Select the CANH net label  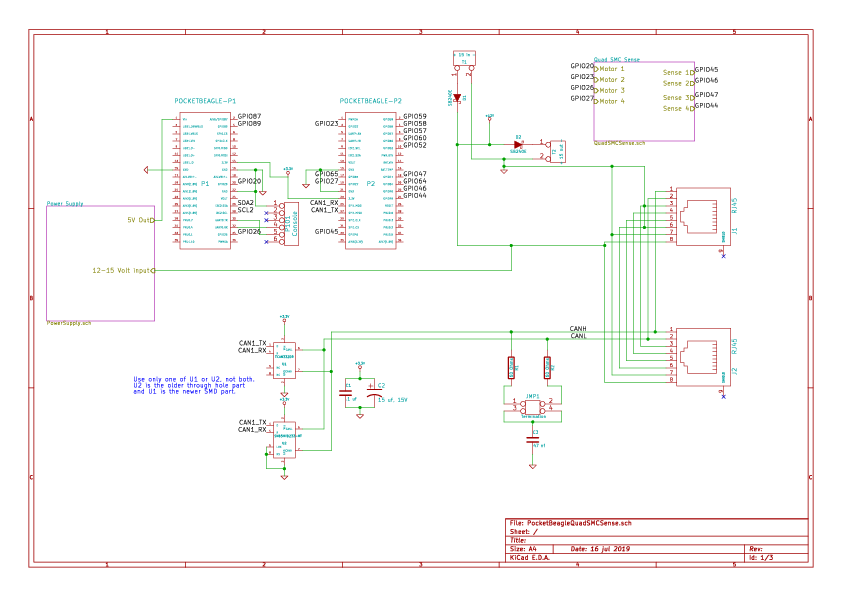click(x=578, y=329)
